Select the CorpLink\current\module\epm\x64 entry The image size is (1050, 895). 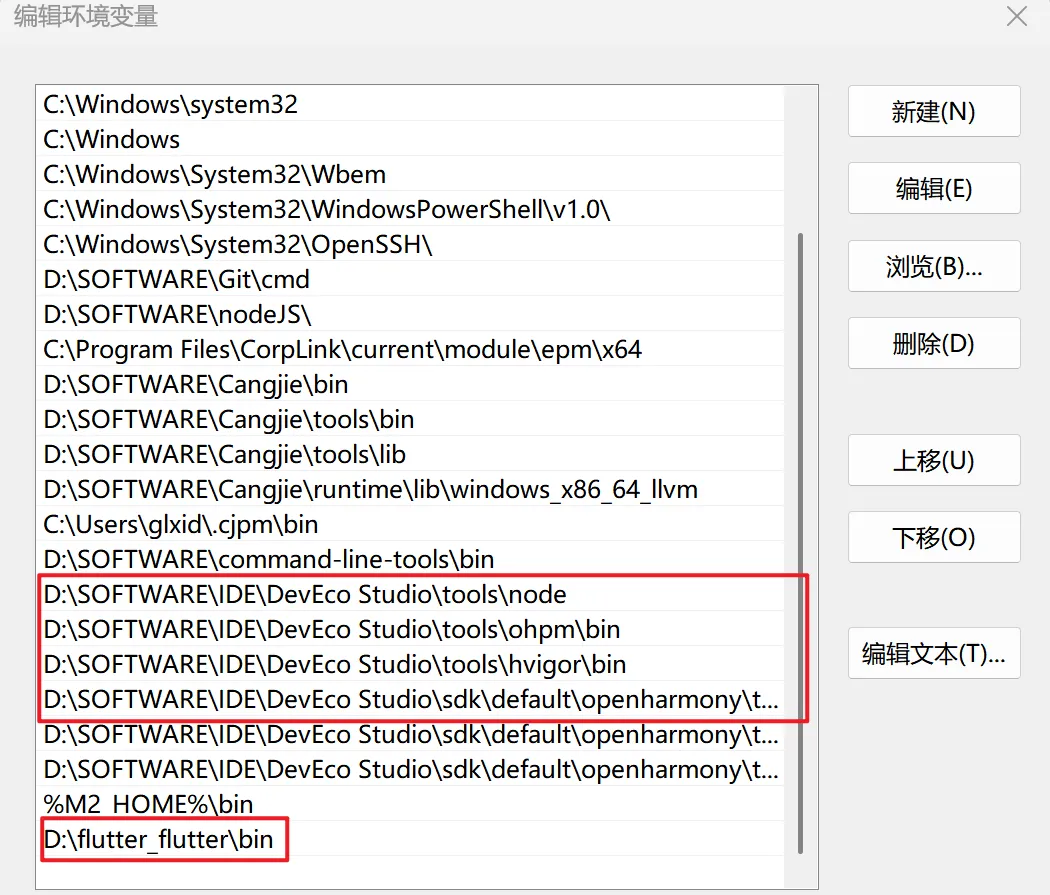pos(410,349)
